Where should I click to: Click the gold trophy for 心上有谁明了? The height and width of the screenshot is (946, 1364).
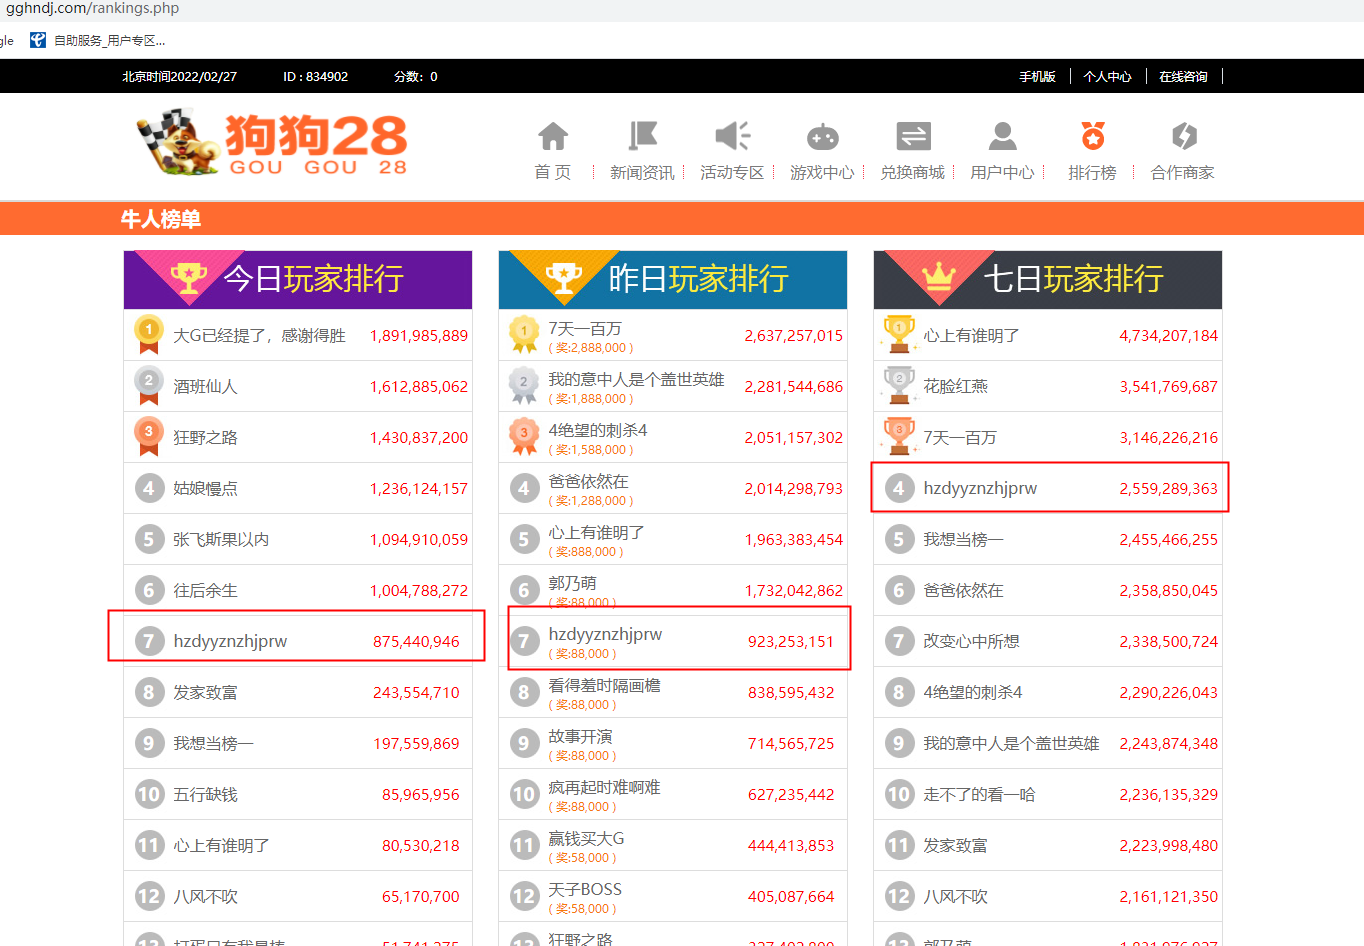click(899, 334)
